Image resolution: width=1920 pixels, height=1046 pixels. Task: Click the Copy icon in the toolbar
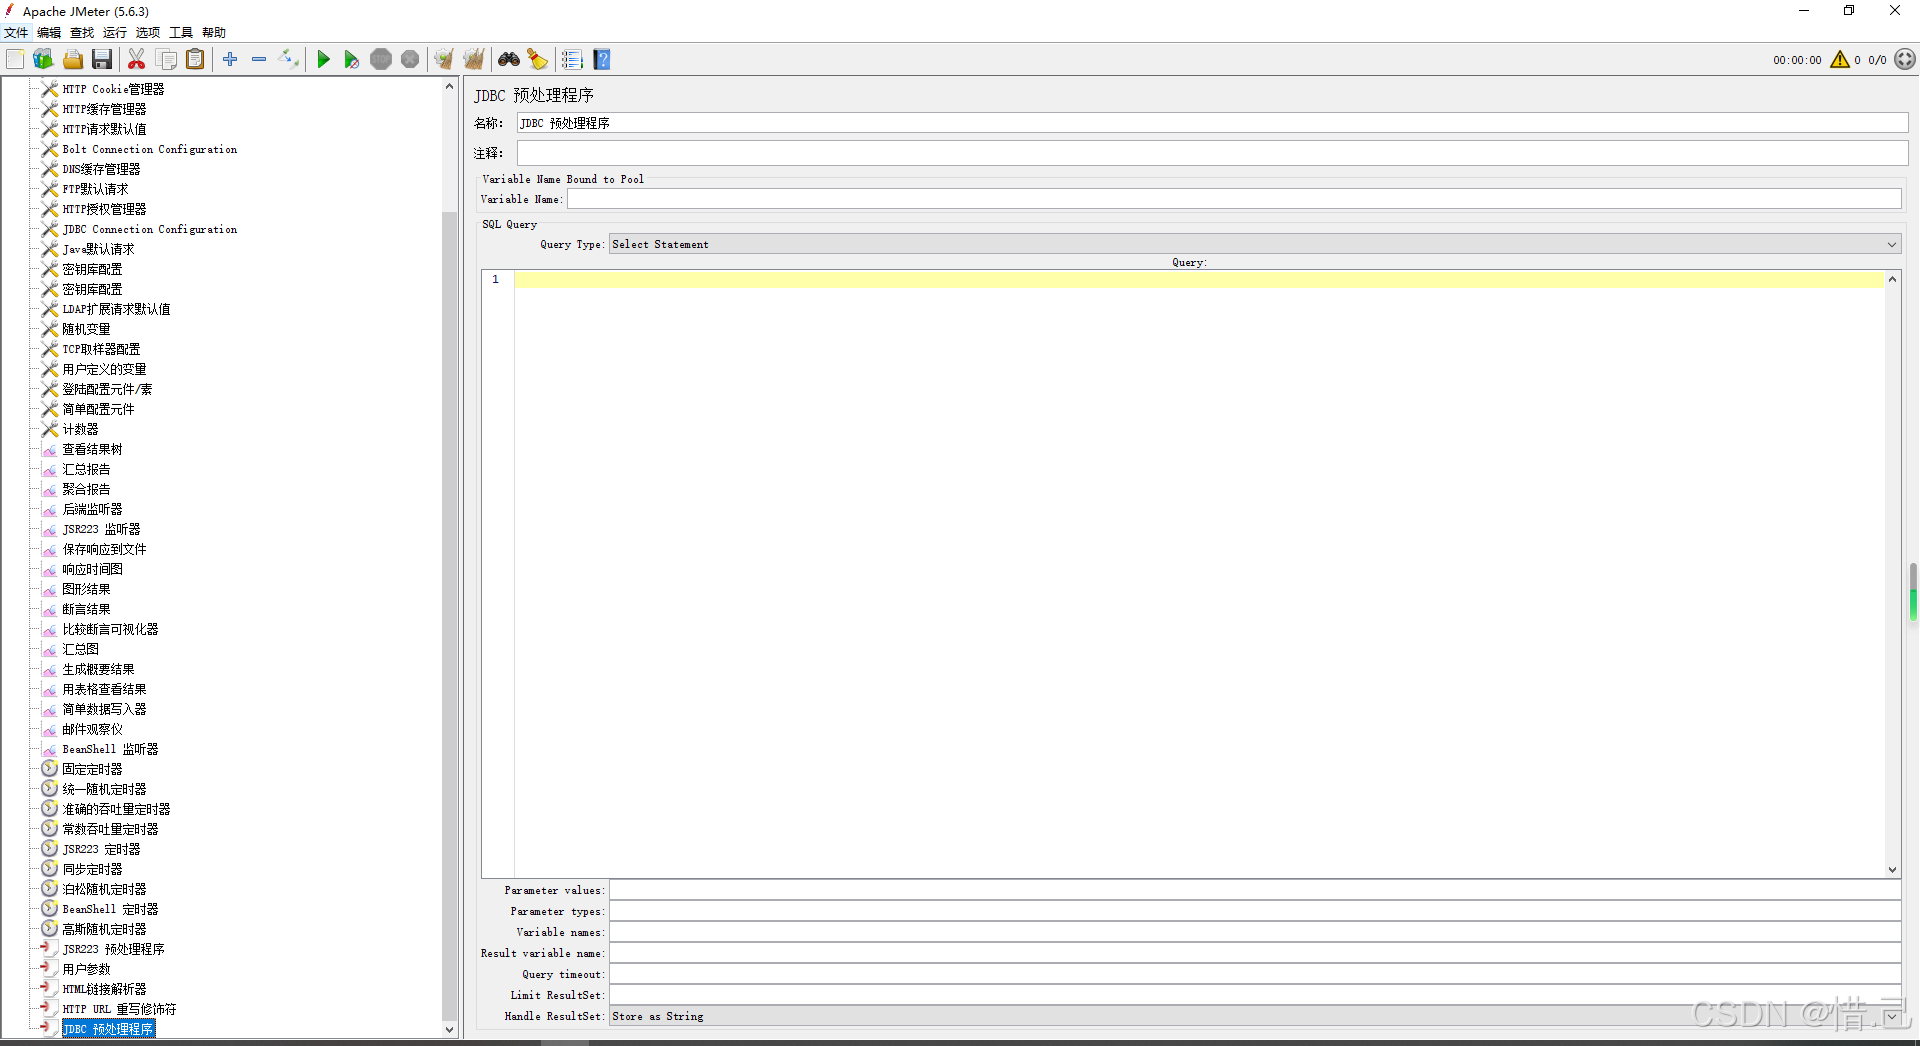(x=166, y=60)
